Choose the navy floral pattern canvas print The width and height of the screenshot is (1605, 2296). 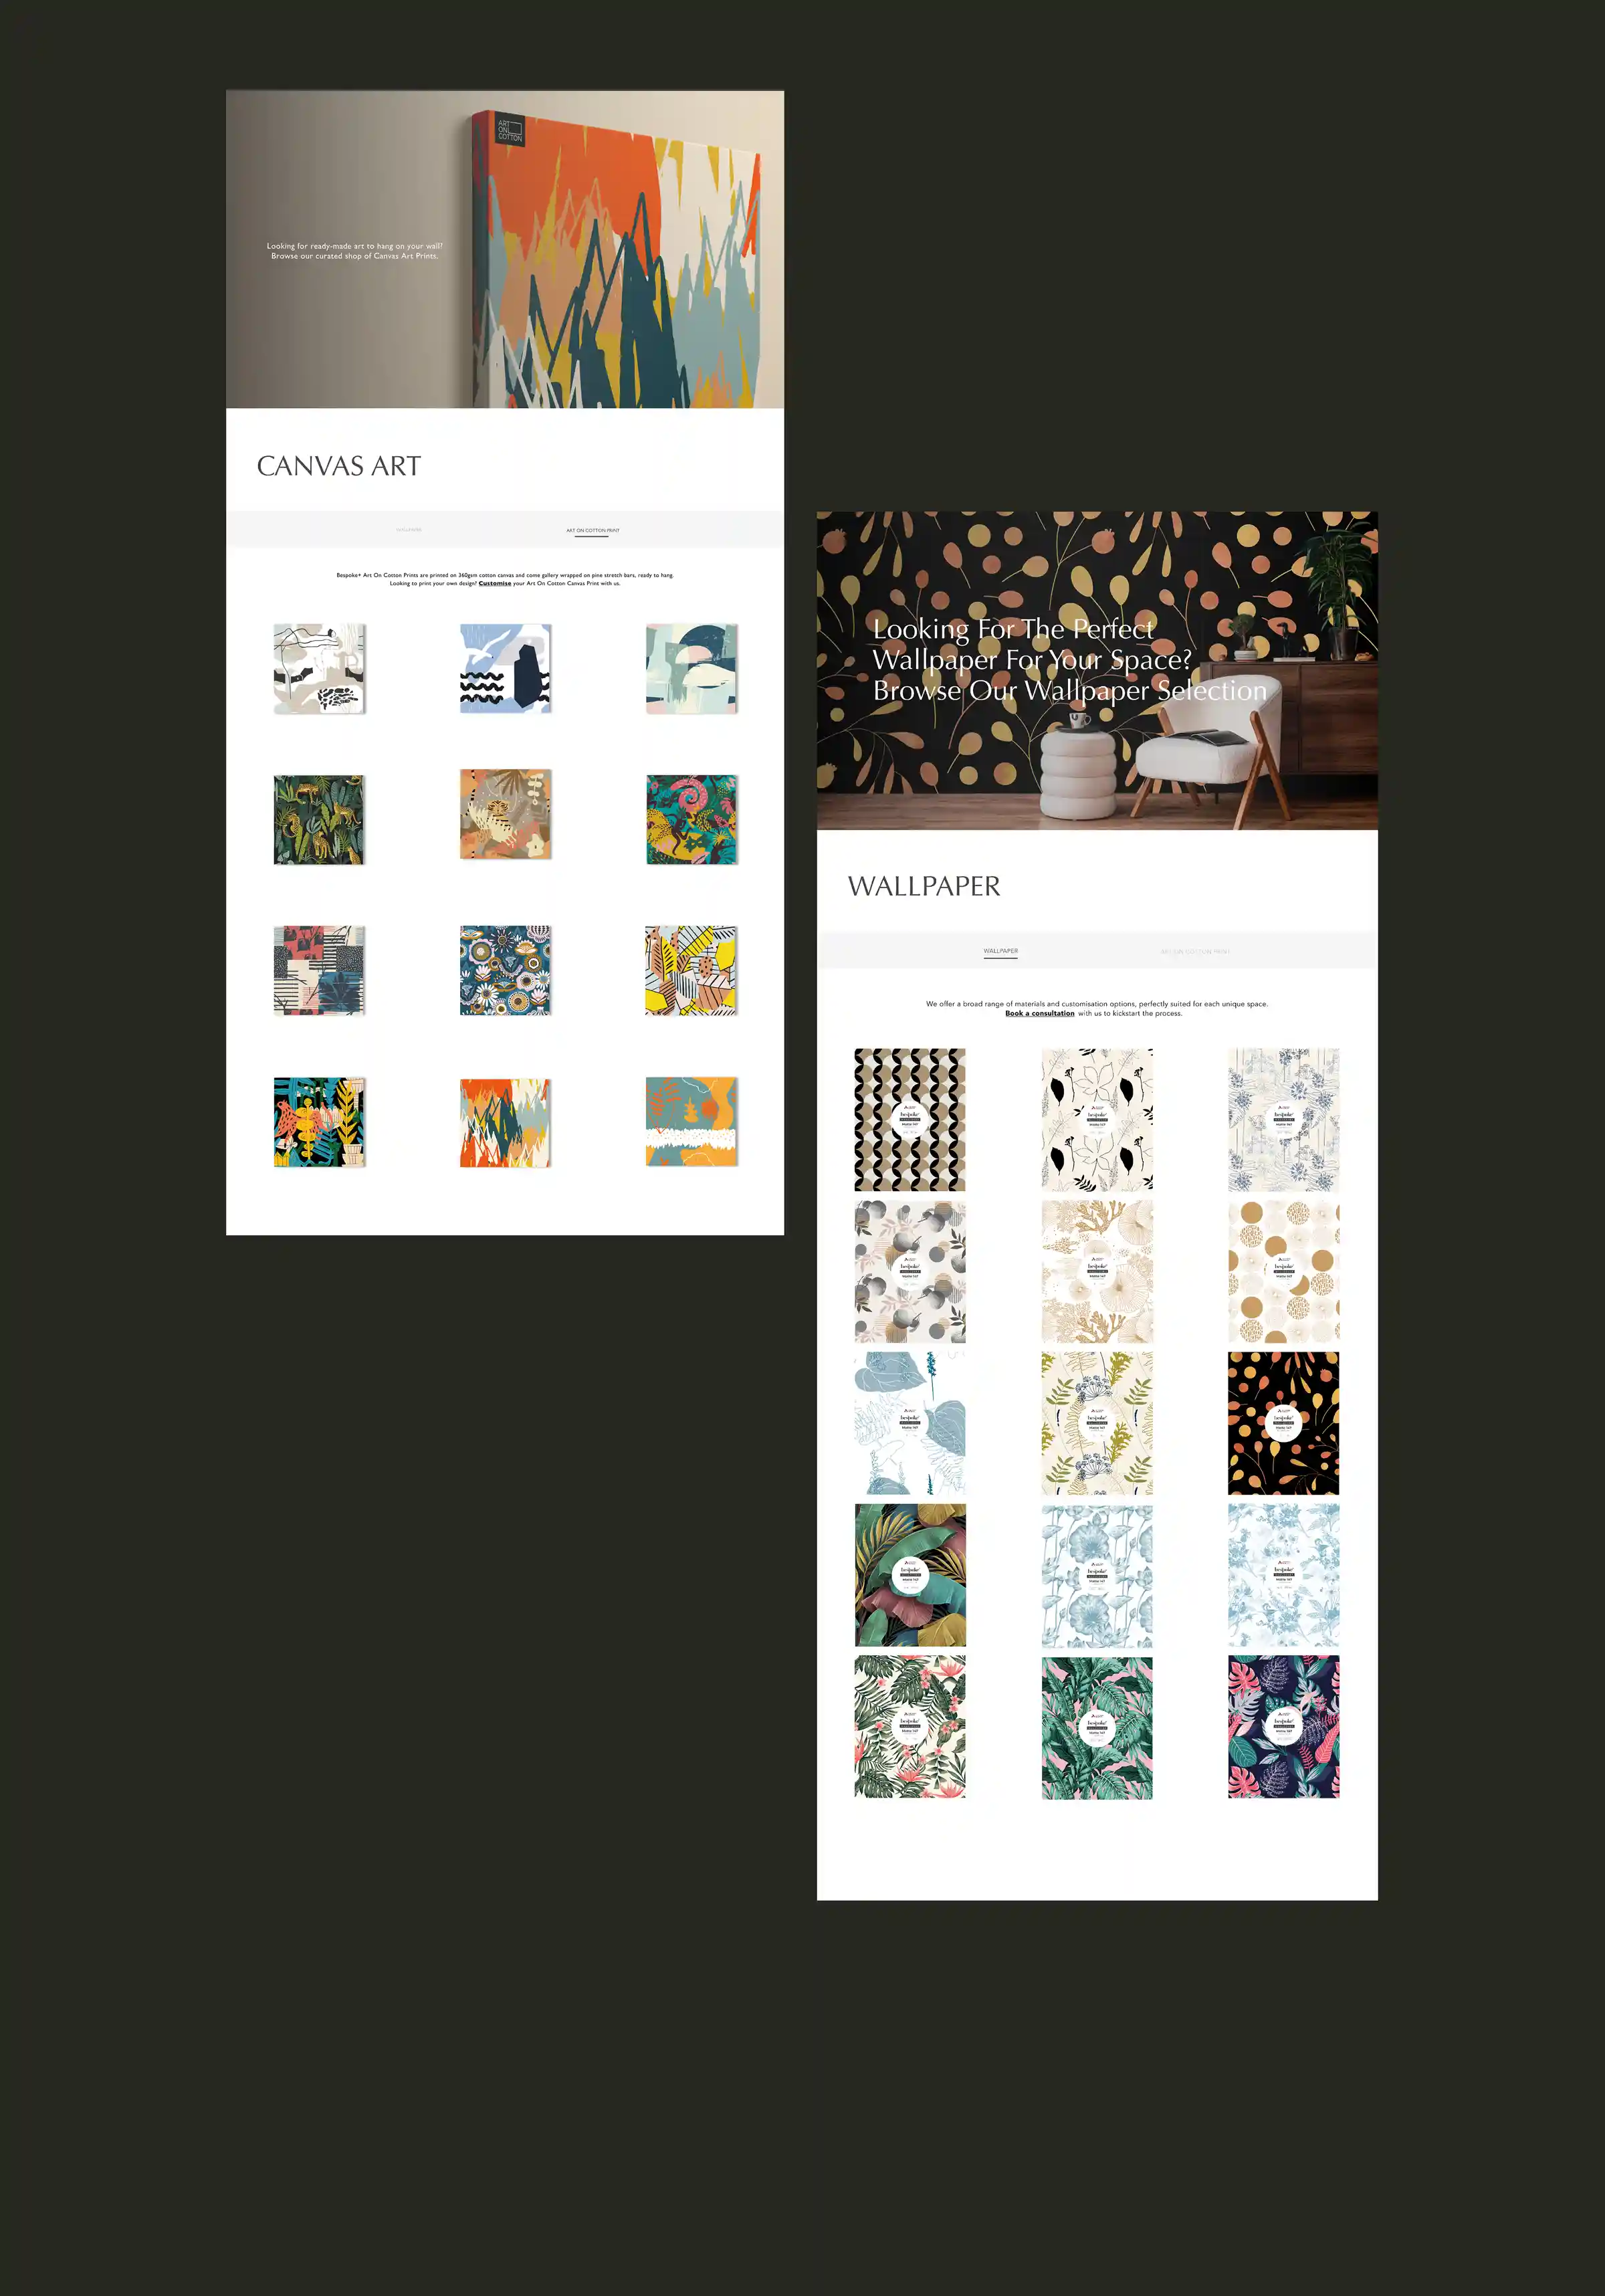pyautogui.click(x=505, y=970)
